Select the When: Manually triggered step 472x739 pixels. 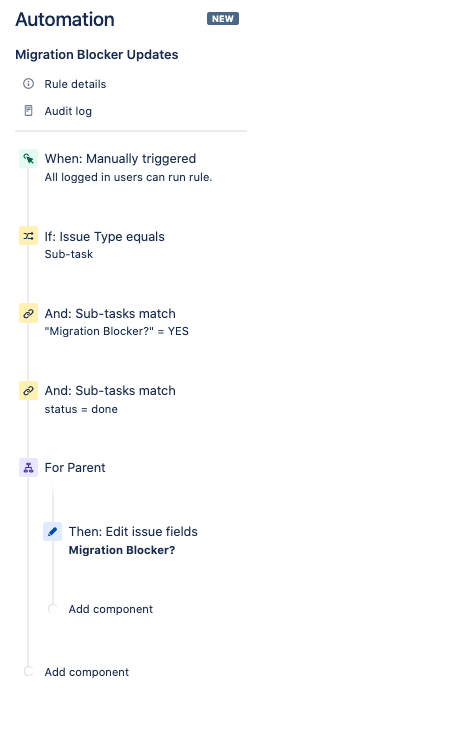129,167
